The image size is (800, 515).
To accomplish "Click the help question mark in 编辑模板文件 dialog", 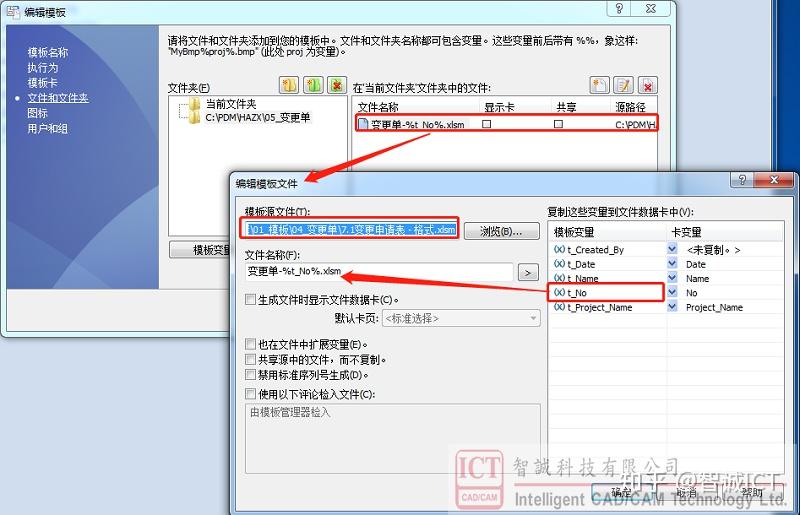I will 742,180.
